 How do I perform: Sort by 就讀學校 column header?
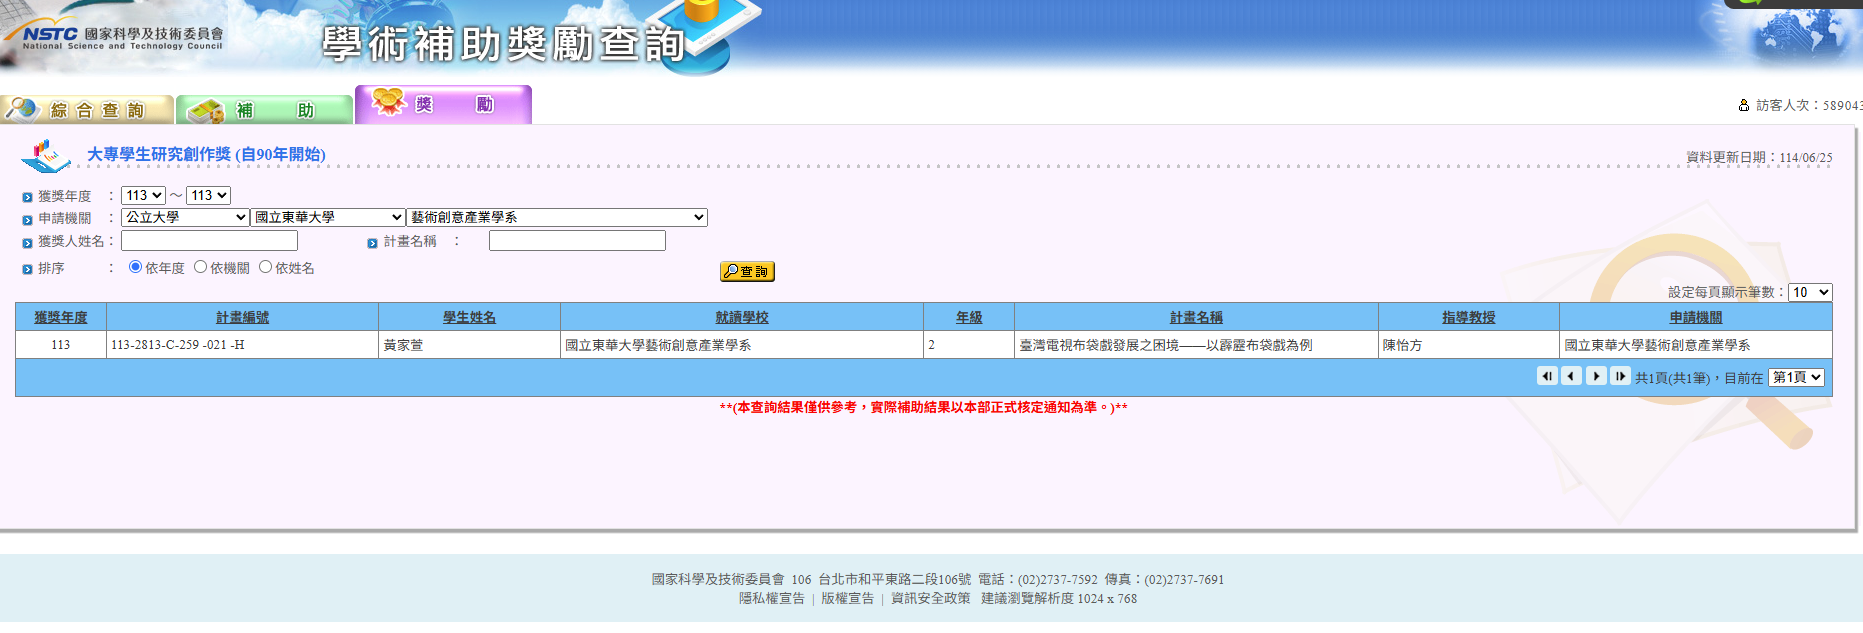pyautogui.click(x=742, y=317)
